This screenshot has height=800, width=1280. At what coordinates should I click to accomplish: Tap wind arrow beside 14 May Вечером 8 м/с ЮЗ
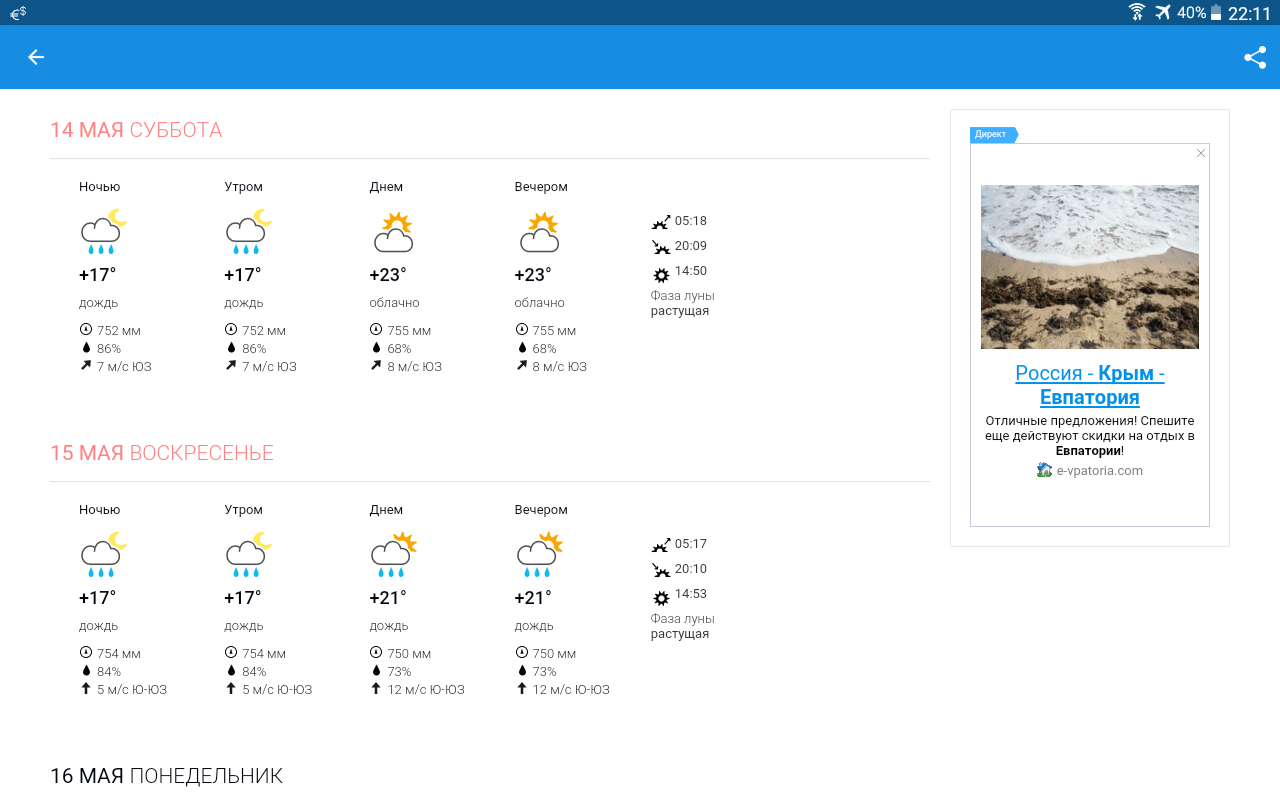[x=521, y=366]
